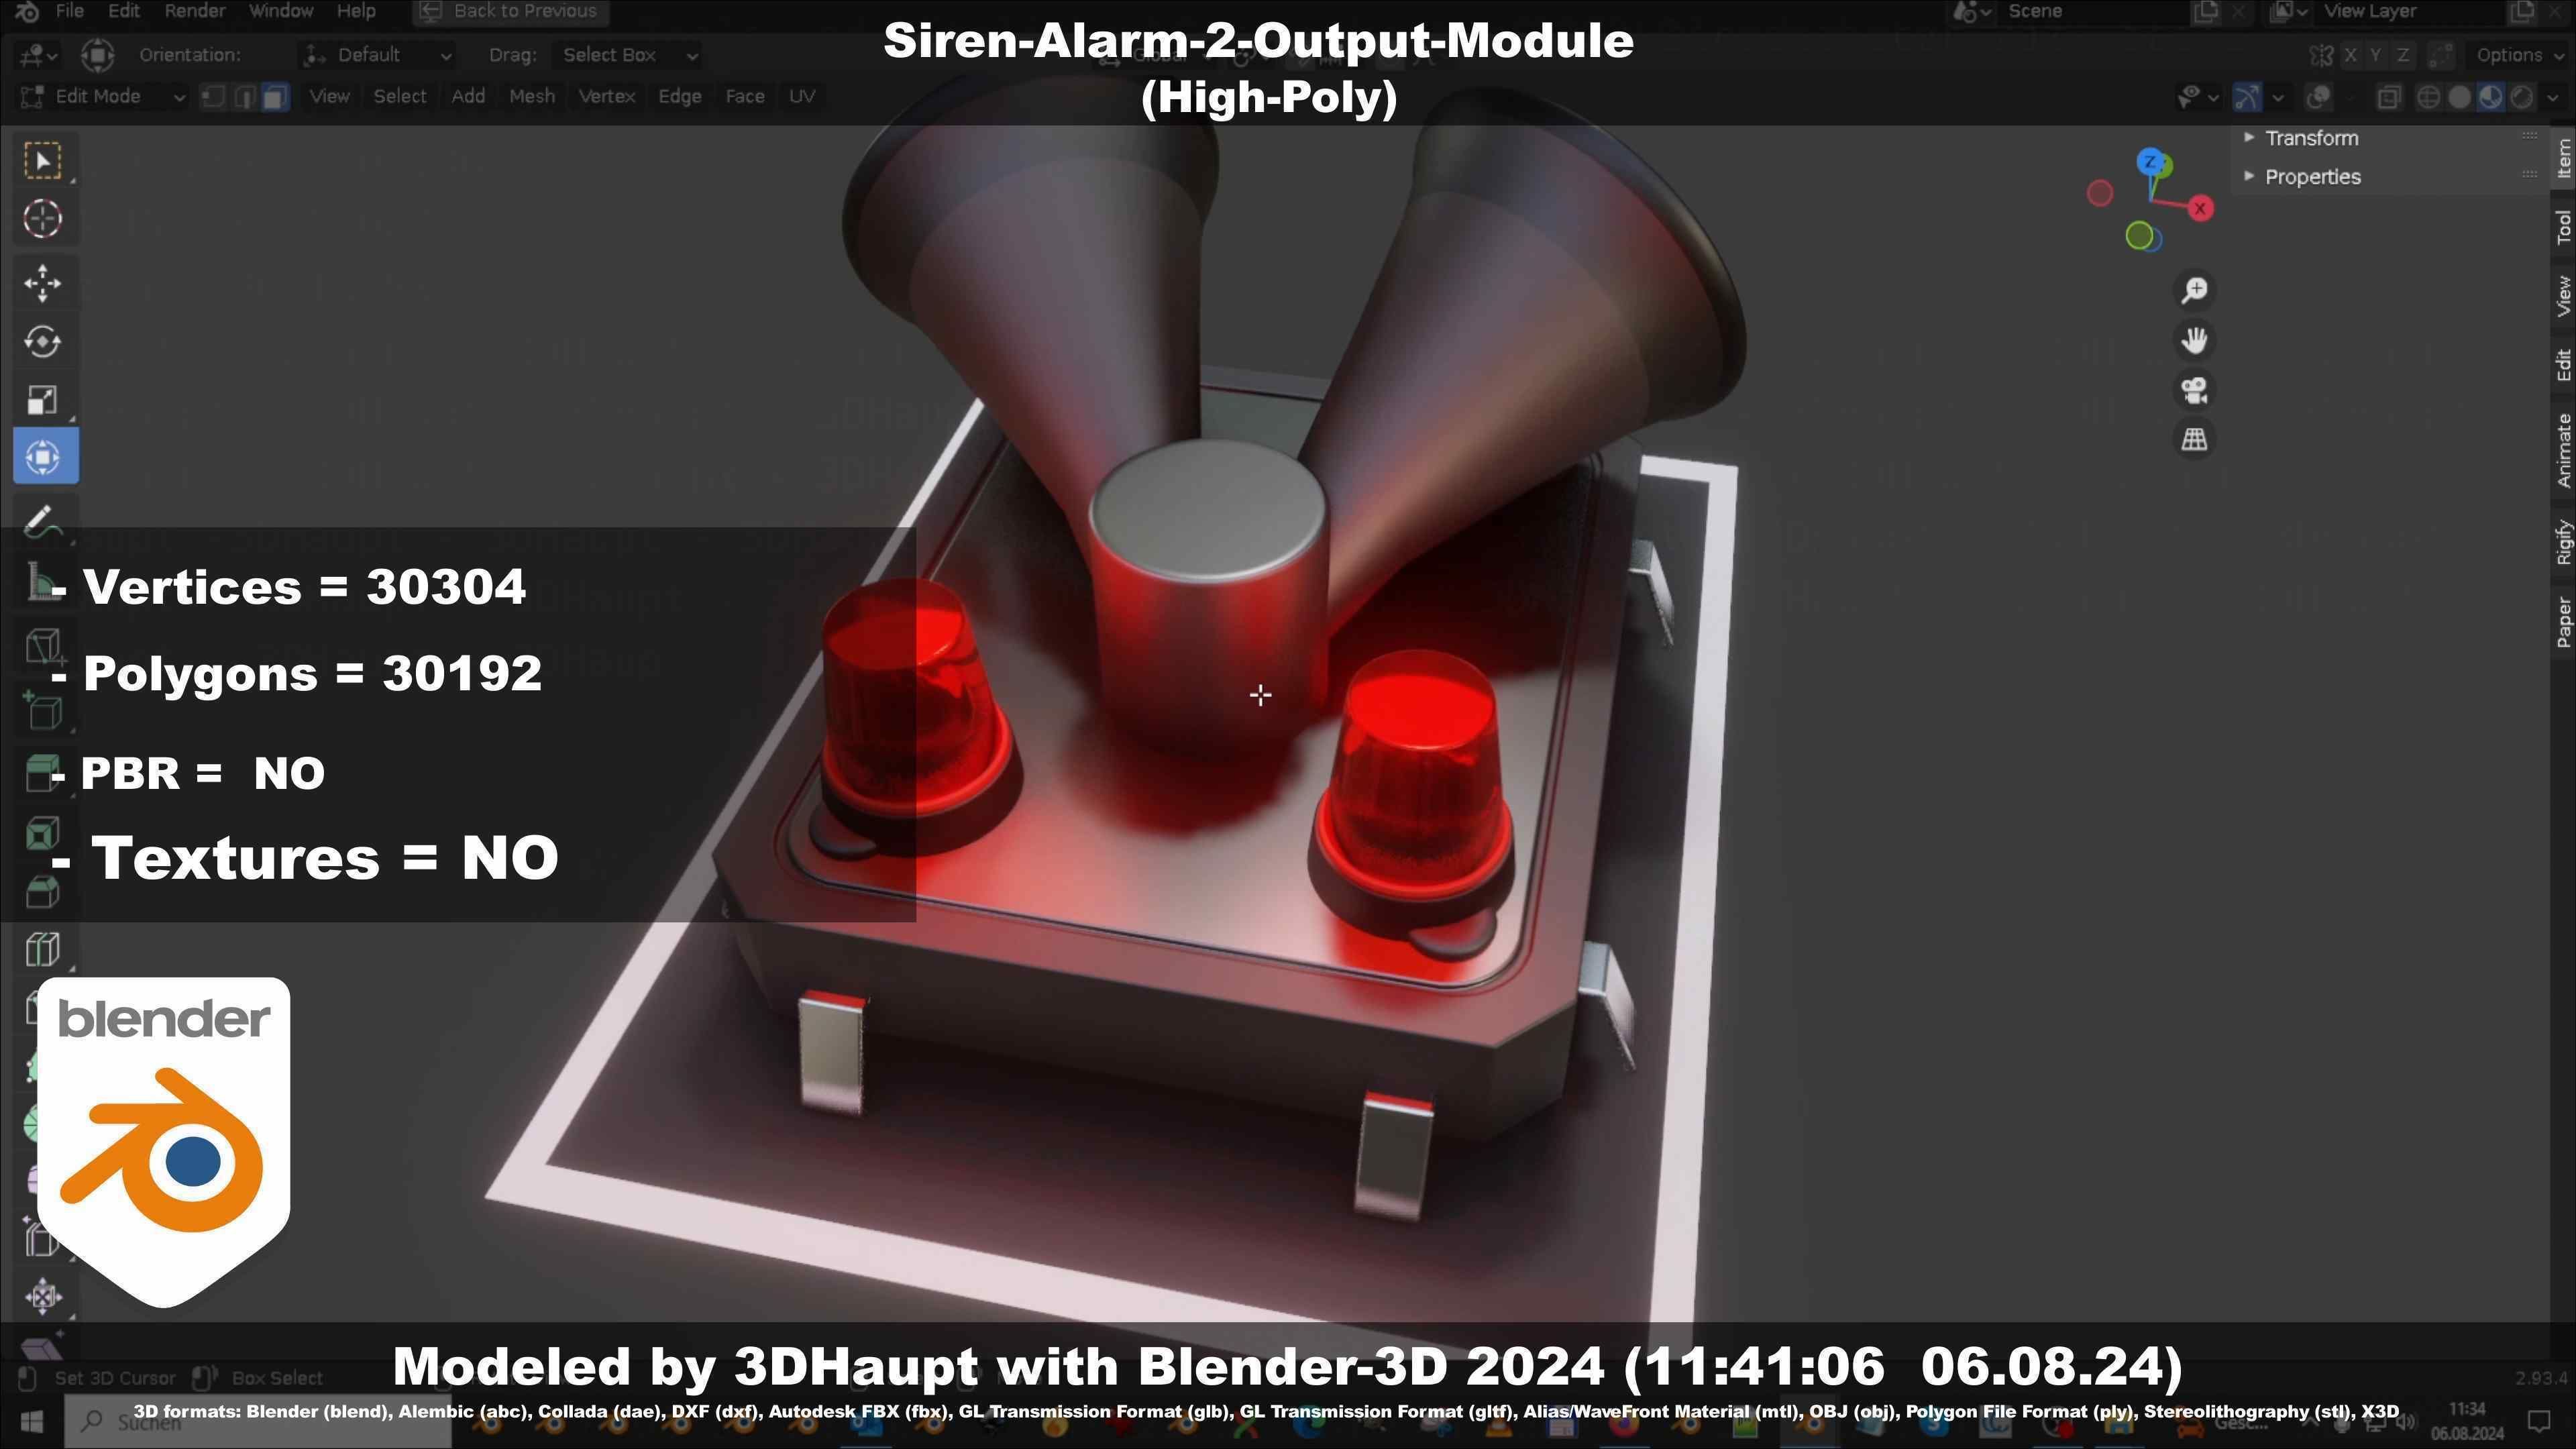Image resolution: width=2576 pixels, height=1449 pixels.
Task: Select the active Transform tool
Action: tap(44, 457)
